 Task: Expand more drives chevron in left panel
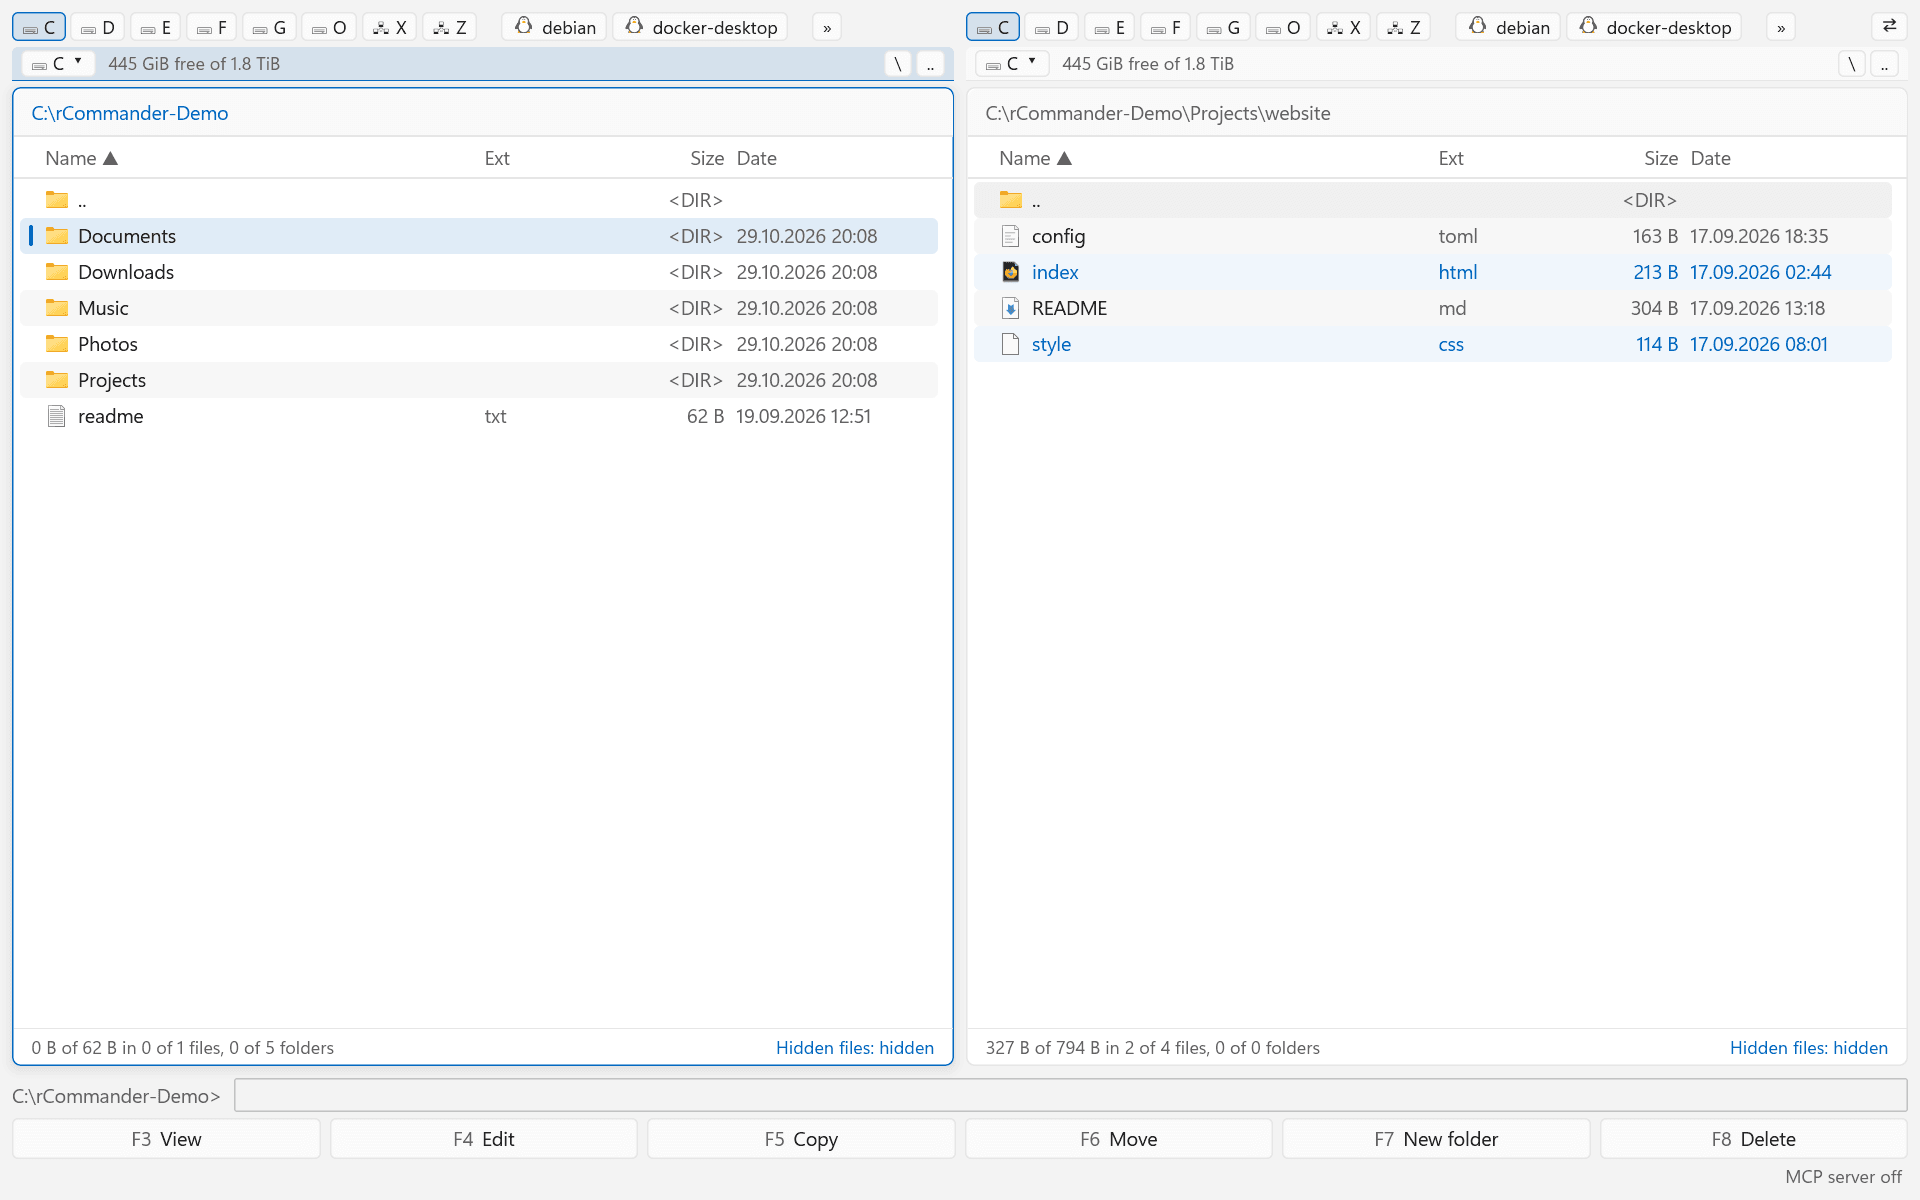[x=827, y=27]
